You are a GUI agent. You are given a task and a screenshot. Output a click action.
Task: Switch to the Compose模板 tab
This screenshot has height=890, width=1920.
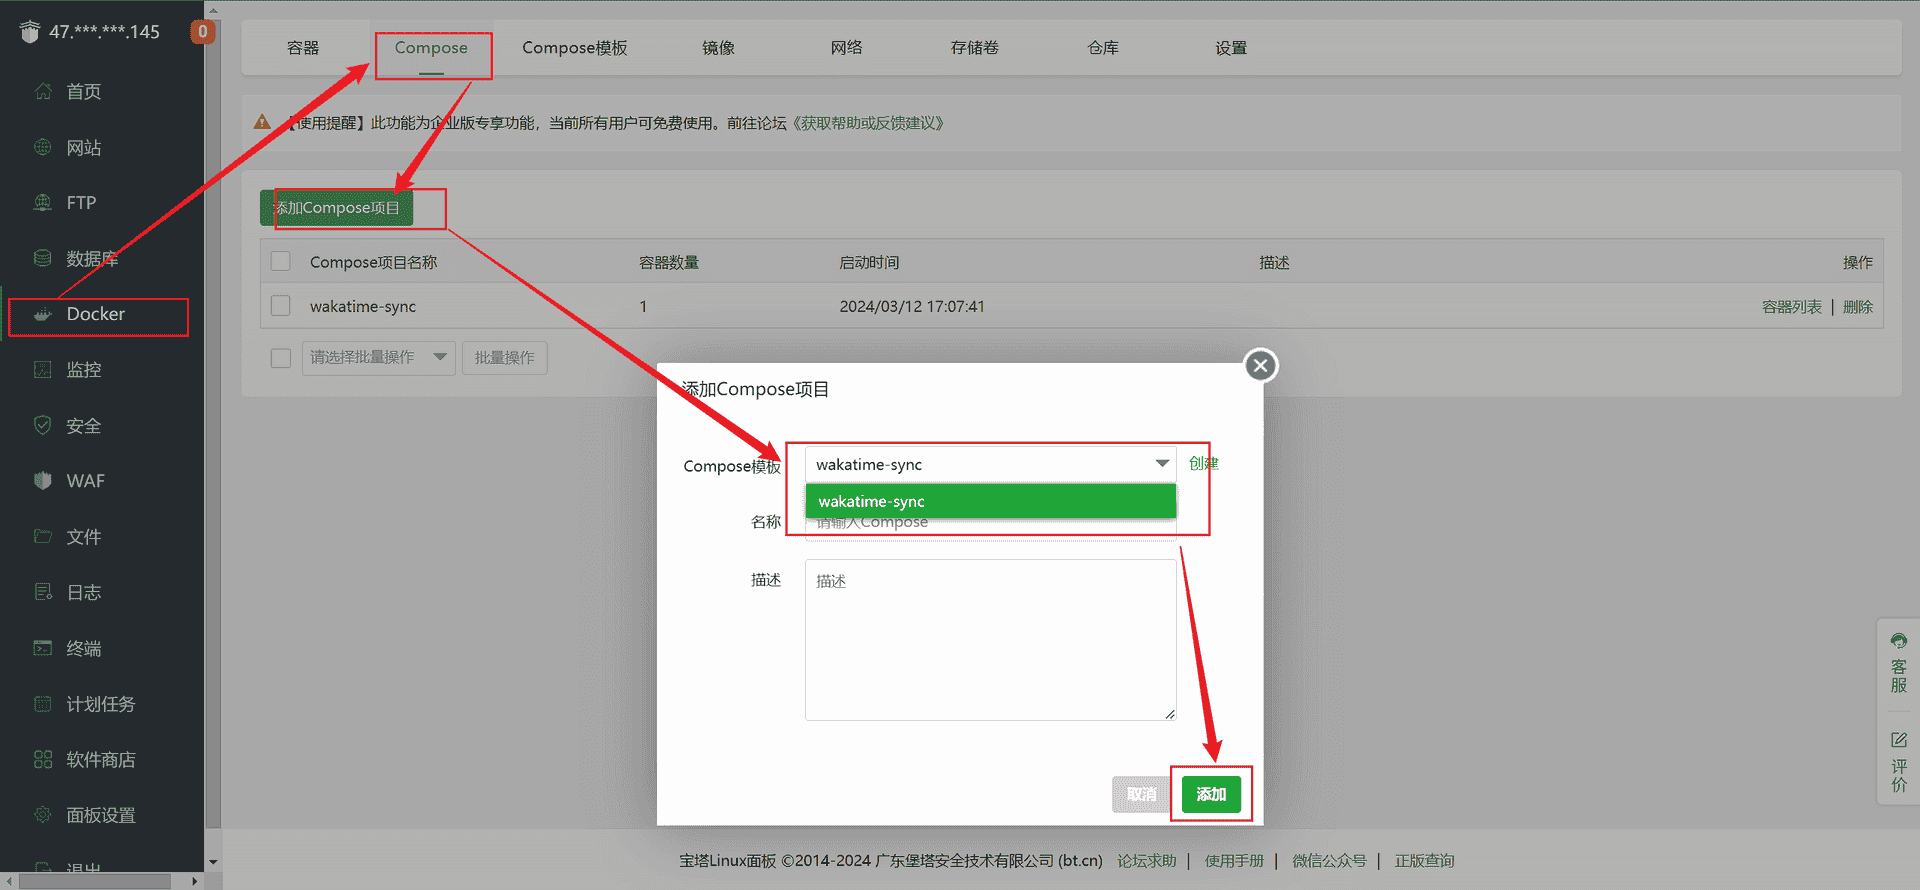tap(574, 48)
